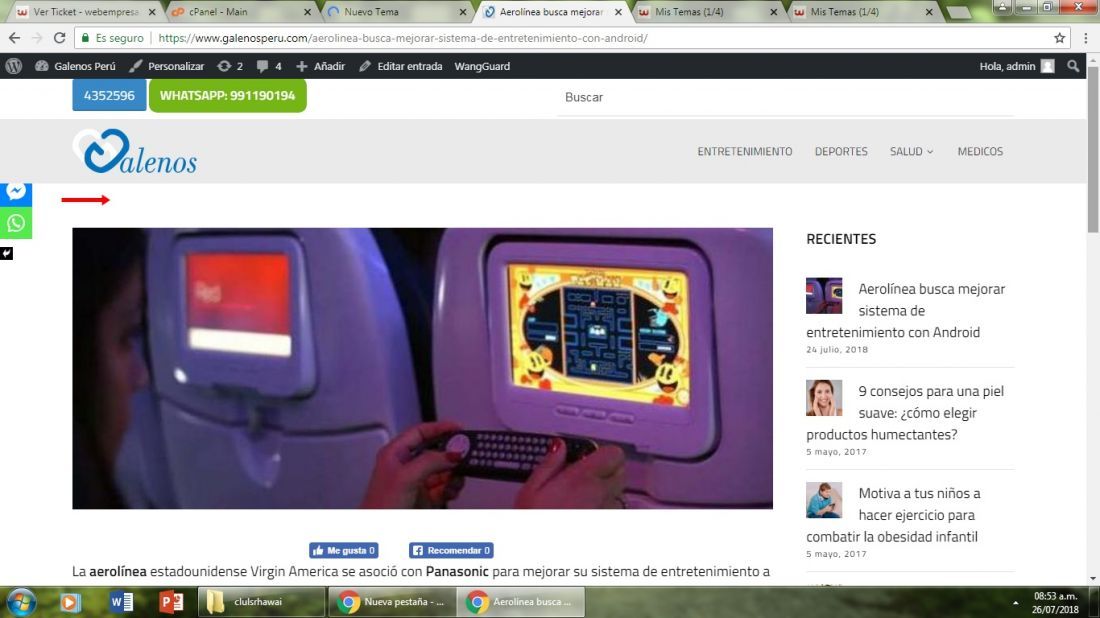The image size is (1100, 618).
Task: Open Añadir new content menu
Action: tap(321, 66)
